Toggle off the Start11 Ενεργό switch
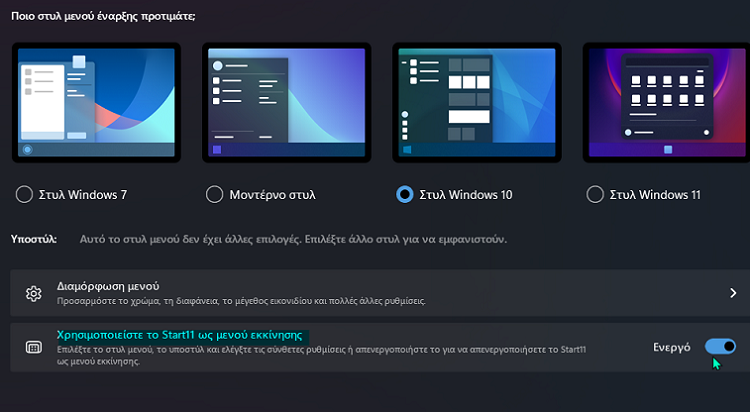750x412 pixels. click(720, 346)
